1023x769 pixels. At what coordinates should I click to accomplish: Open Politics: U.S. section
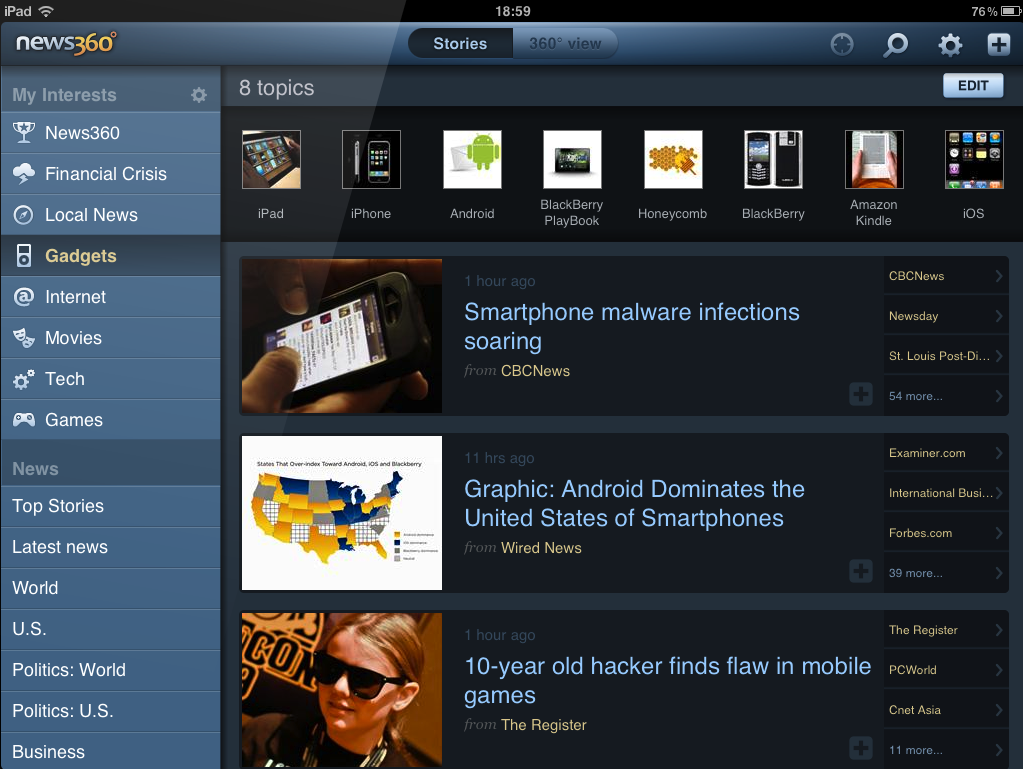coord(111,711)
